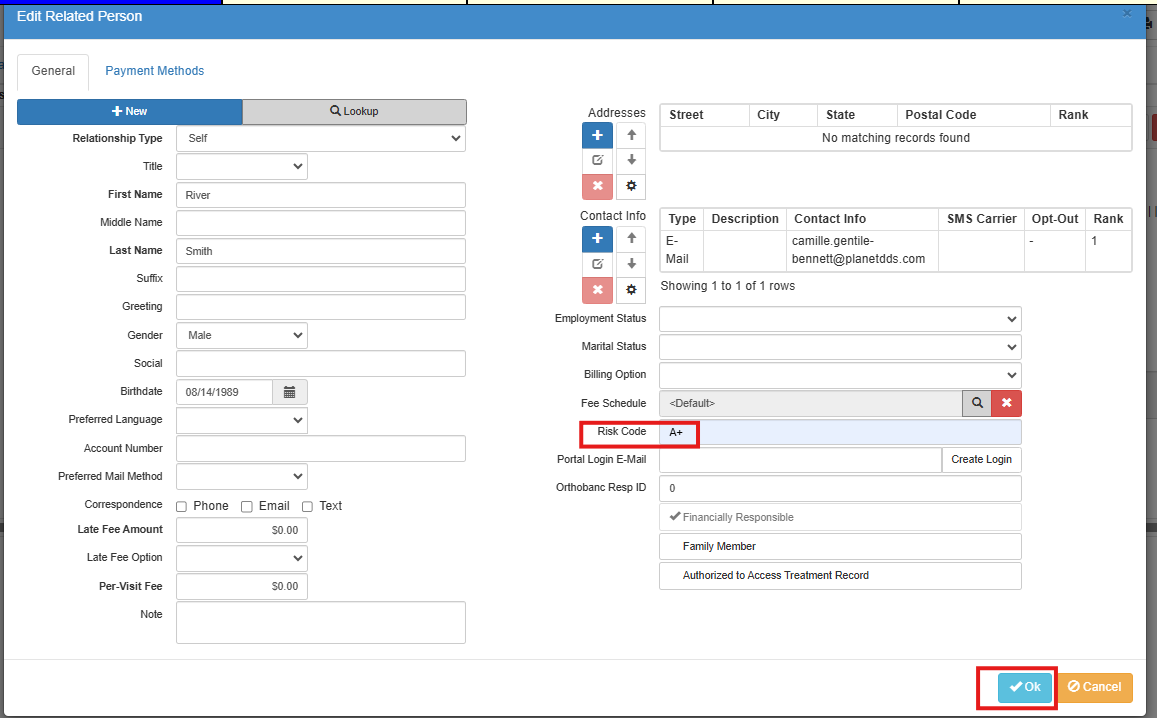Add a new address with the plus icon
The height and width of the screenshot is (718, 1157).
click(x=597, y=136)
